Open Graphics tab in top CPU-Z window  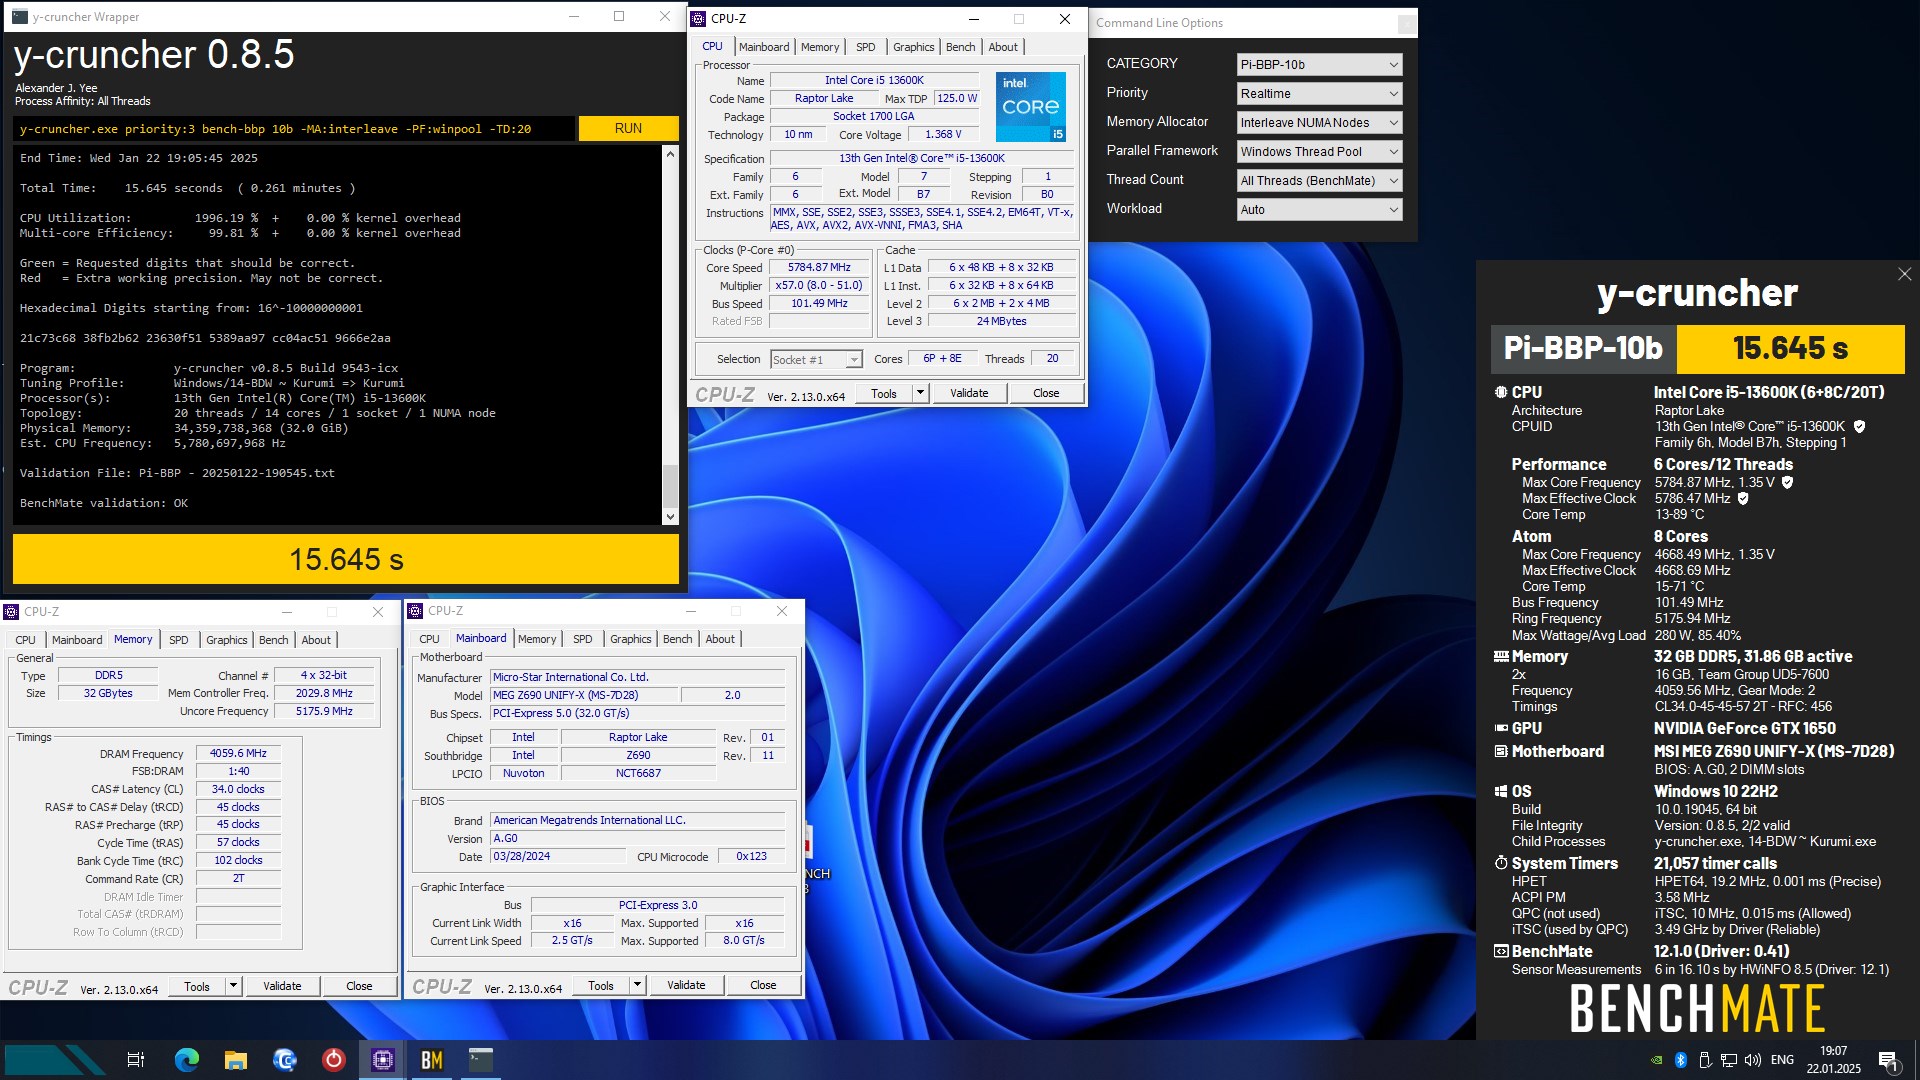coord(913,47)
